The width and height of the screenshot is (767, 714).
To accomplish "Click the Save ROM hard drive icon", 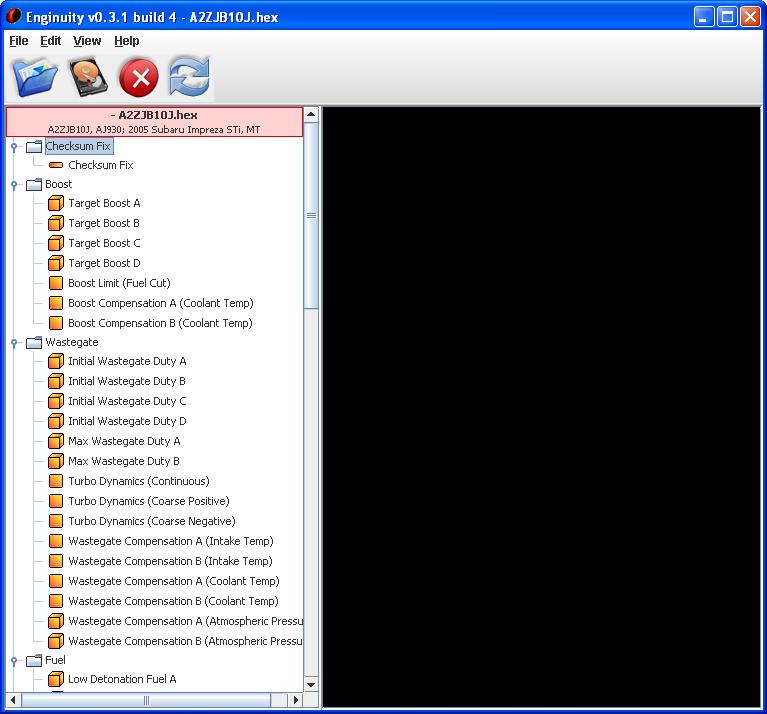I will 88,77.
